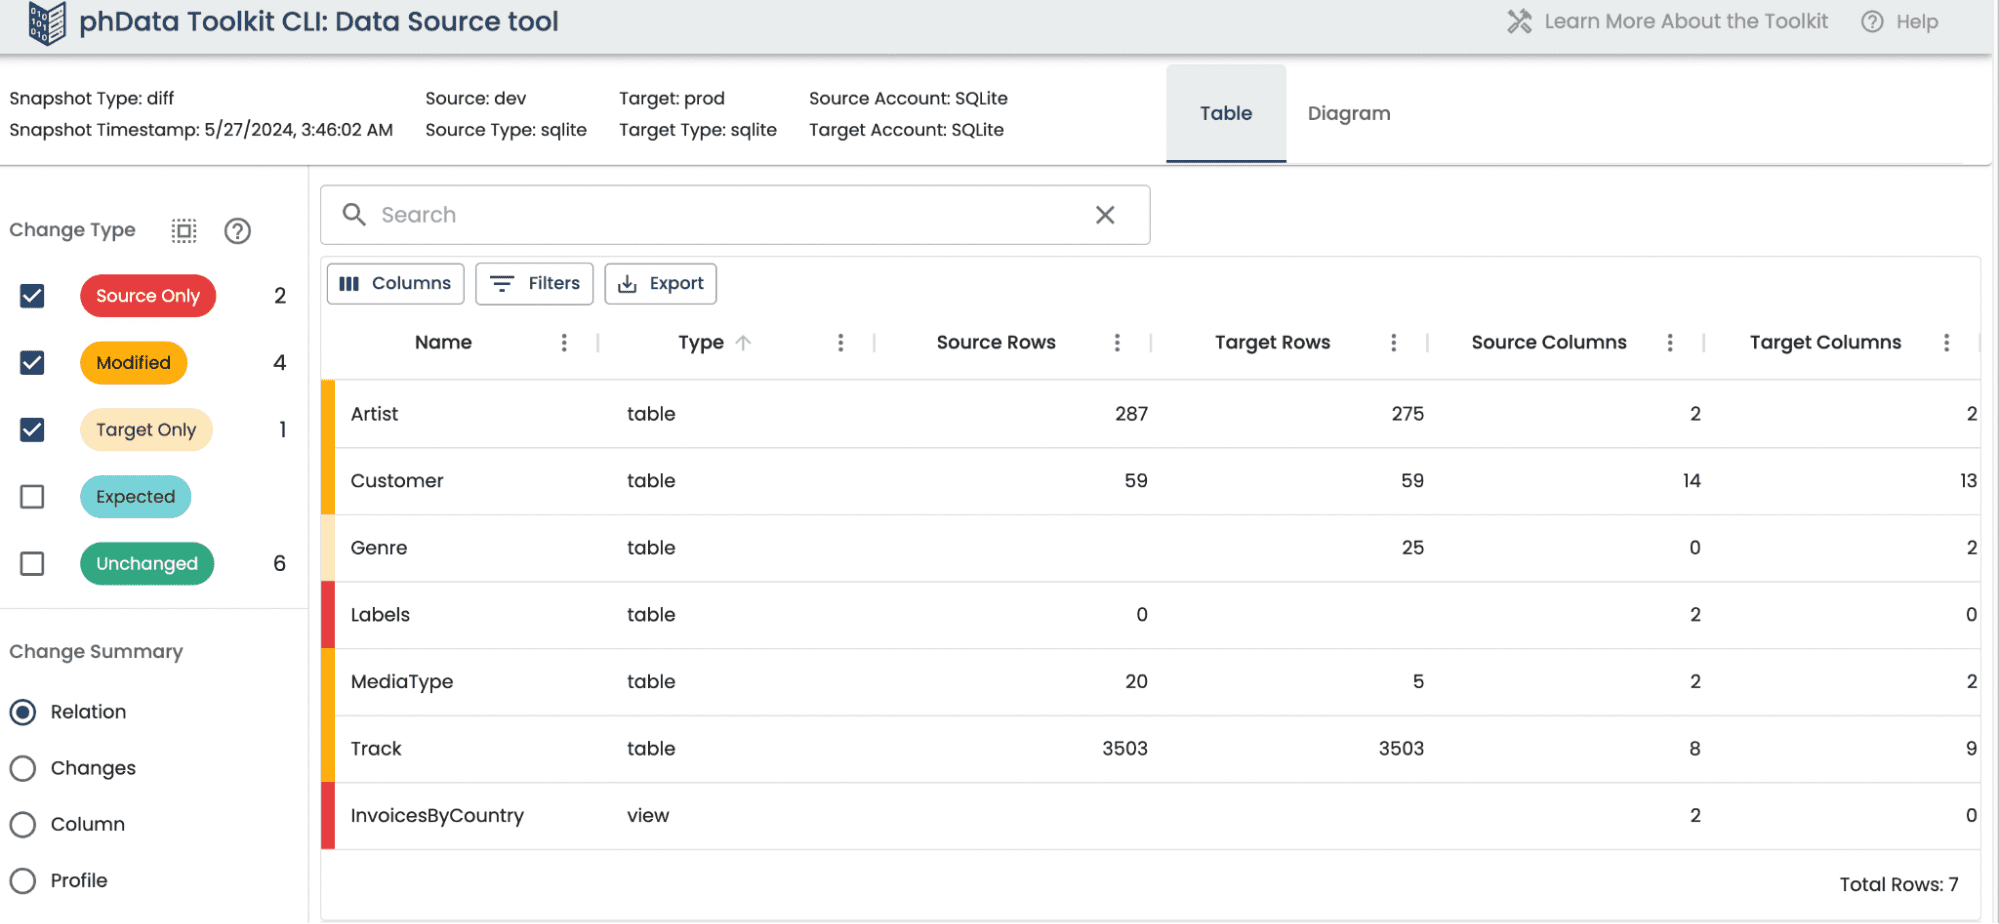The width and height of the screenshot is (1999, 924).
Task: Click the search magnifier icon
Action: coord(354,214)
